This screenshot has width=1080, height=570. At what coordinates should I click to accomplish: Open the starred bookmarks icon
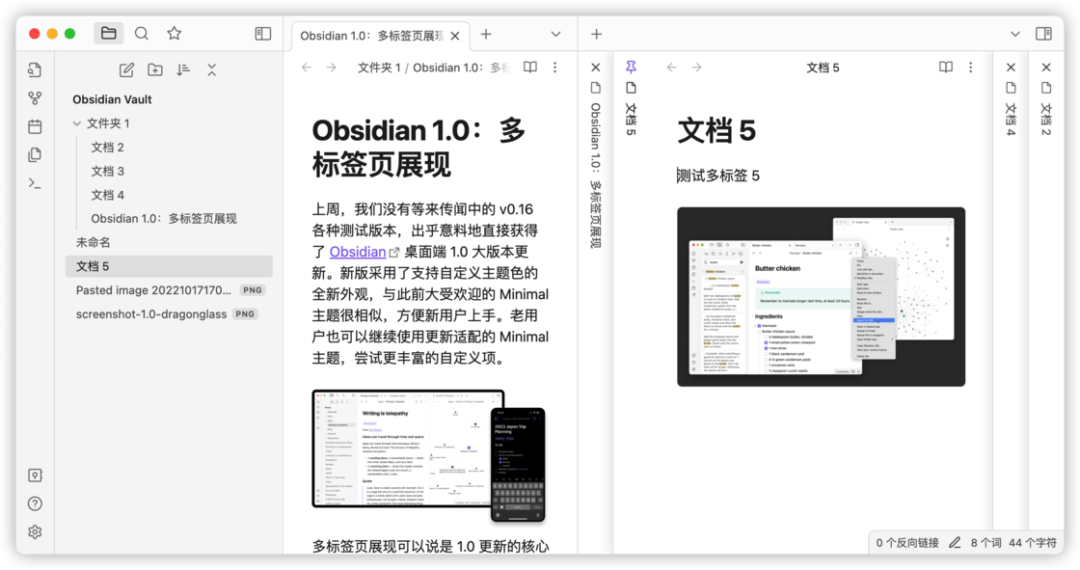(174, 33)
